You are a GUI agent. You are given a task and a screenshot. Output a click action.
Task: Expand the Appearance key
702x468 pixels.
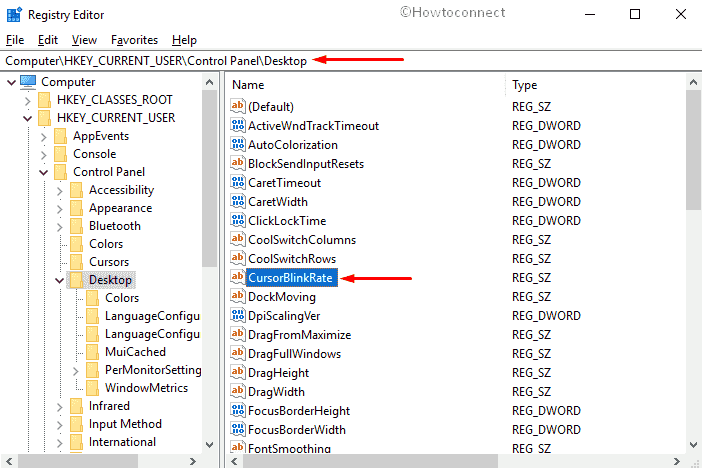tap(60, 209)
